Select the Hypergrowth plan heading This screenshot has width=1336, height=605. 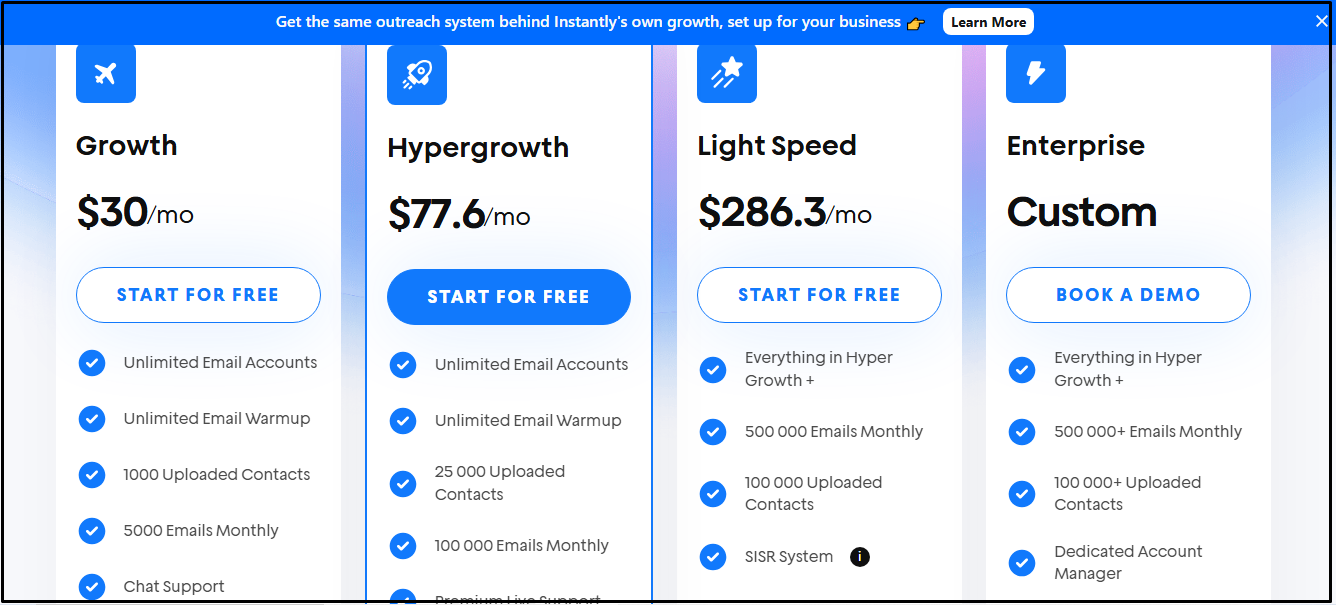click(x=478, y=148)
